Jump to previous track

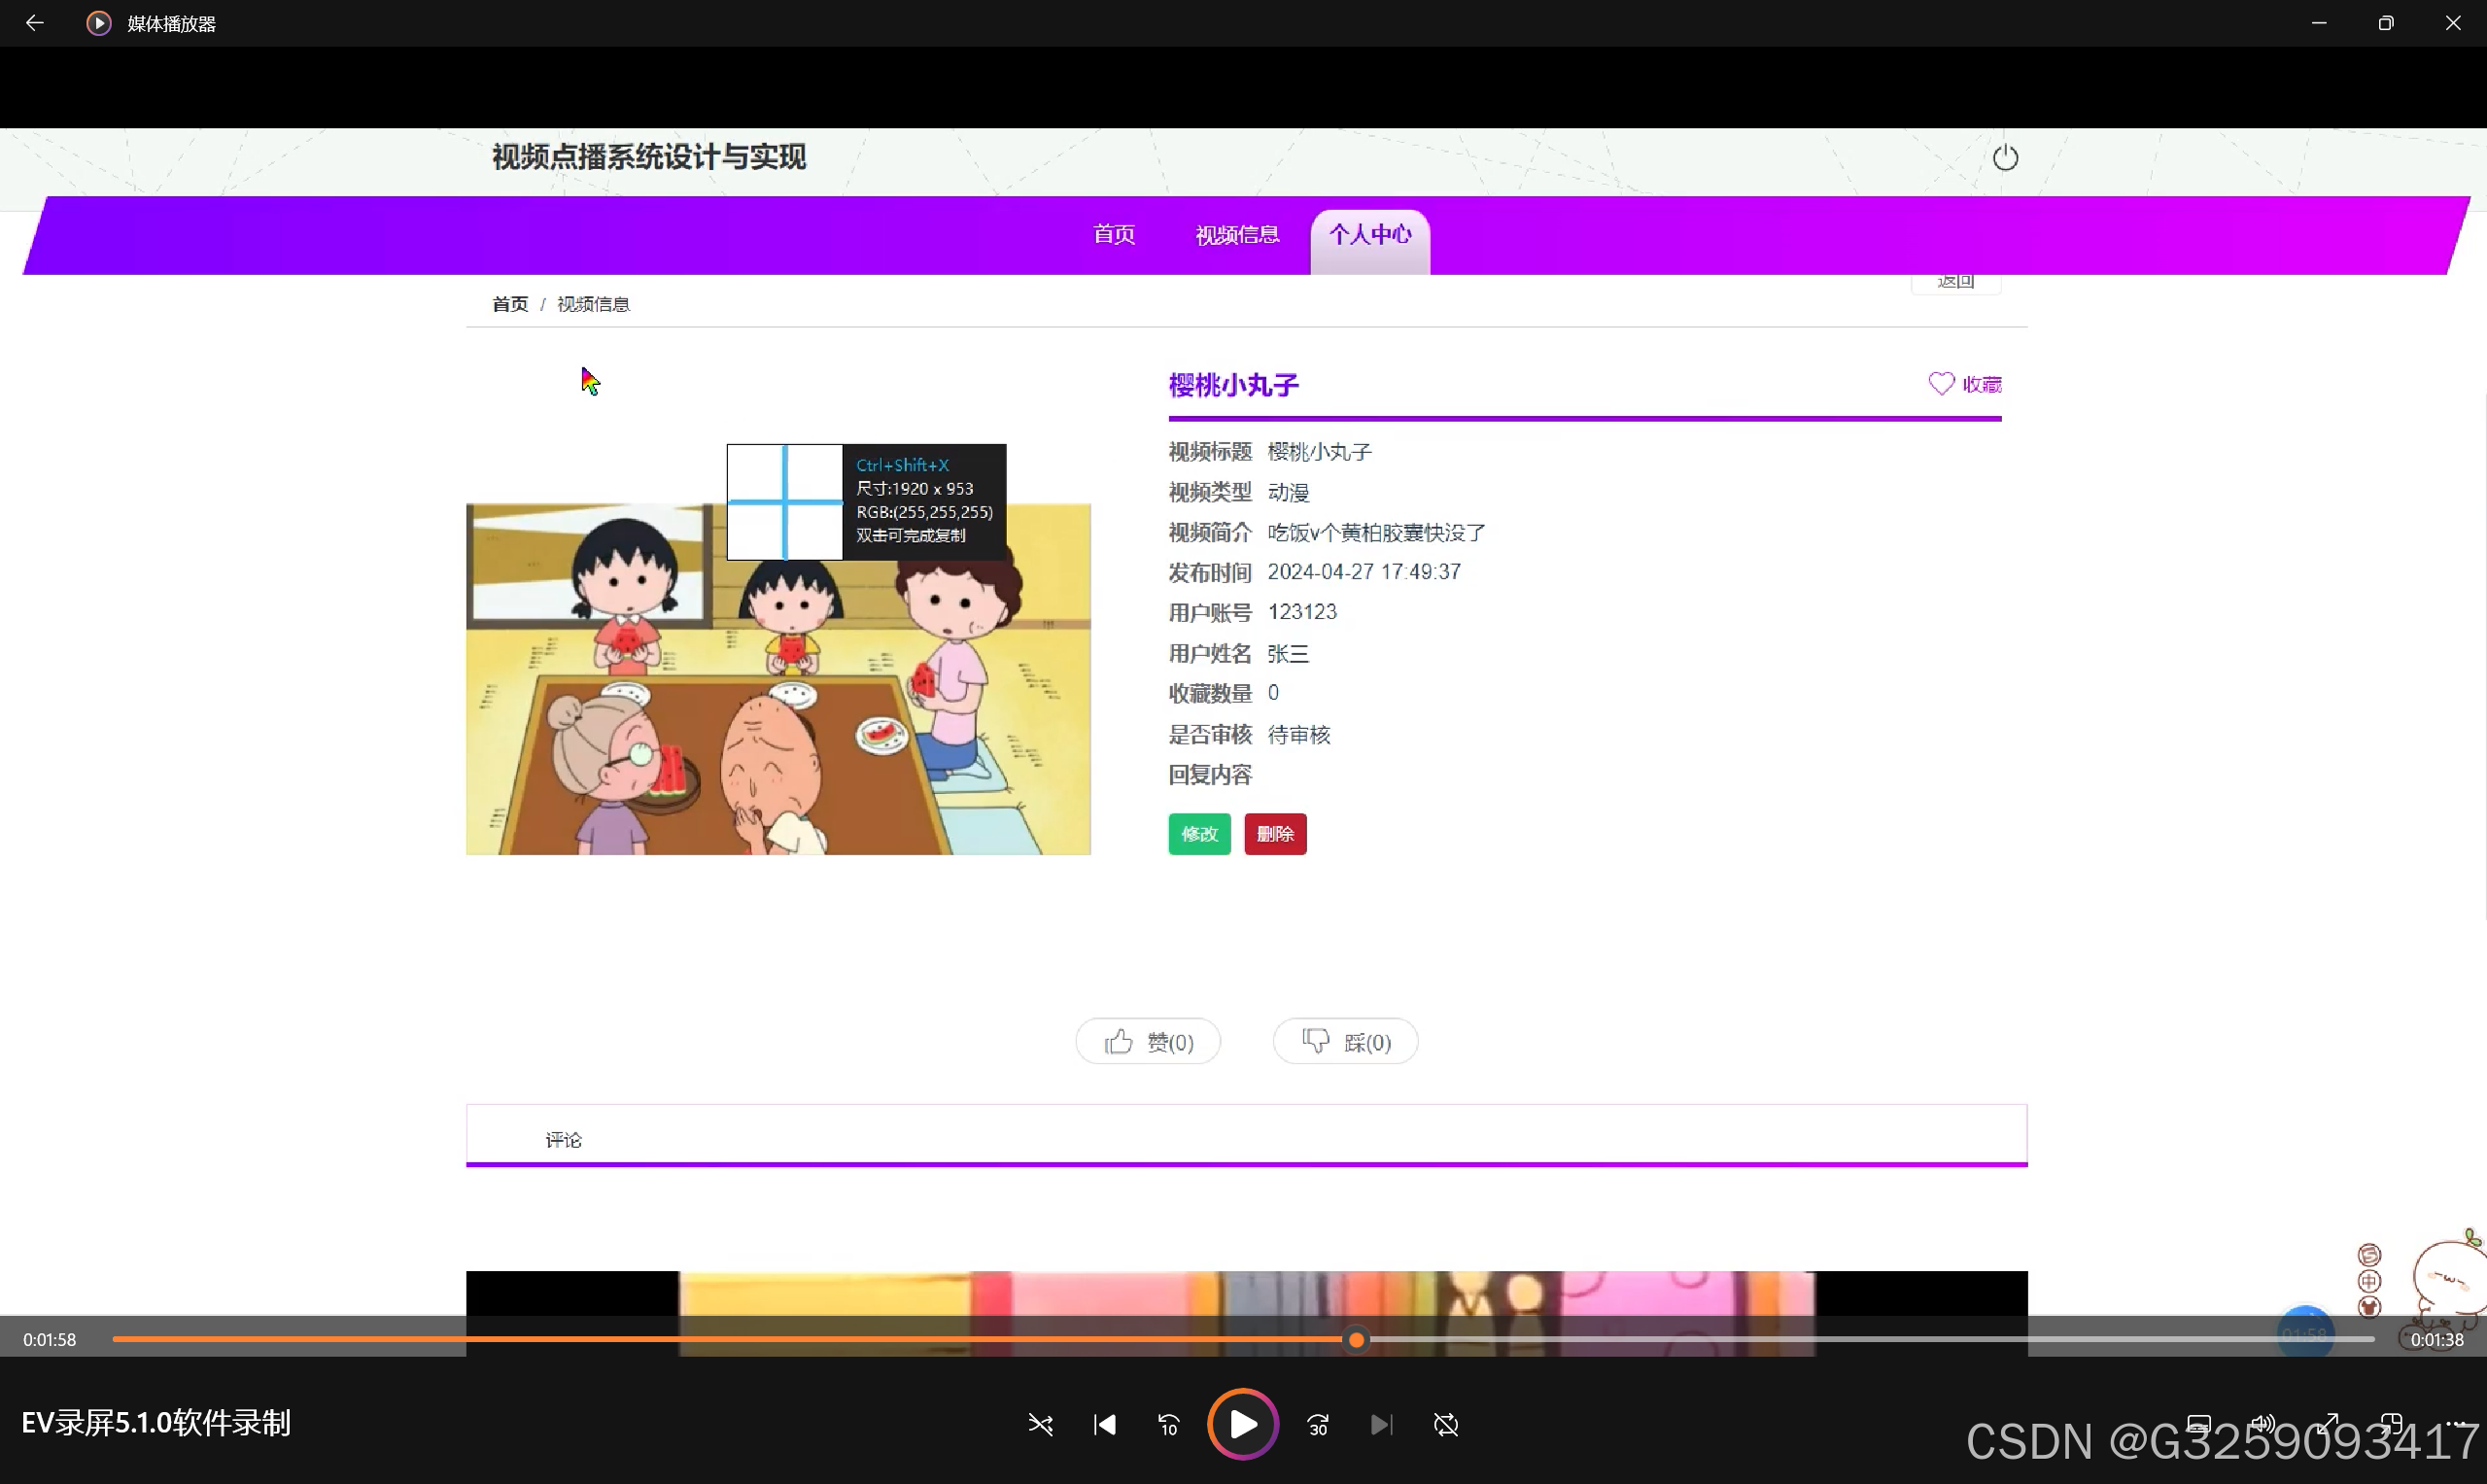click(x=1104, y=1425)
